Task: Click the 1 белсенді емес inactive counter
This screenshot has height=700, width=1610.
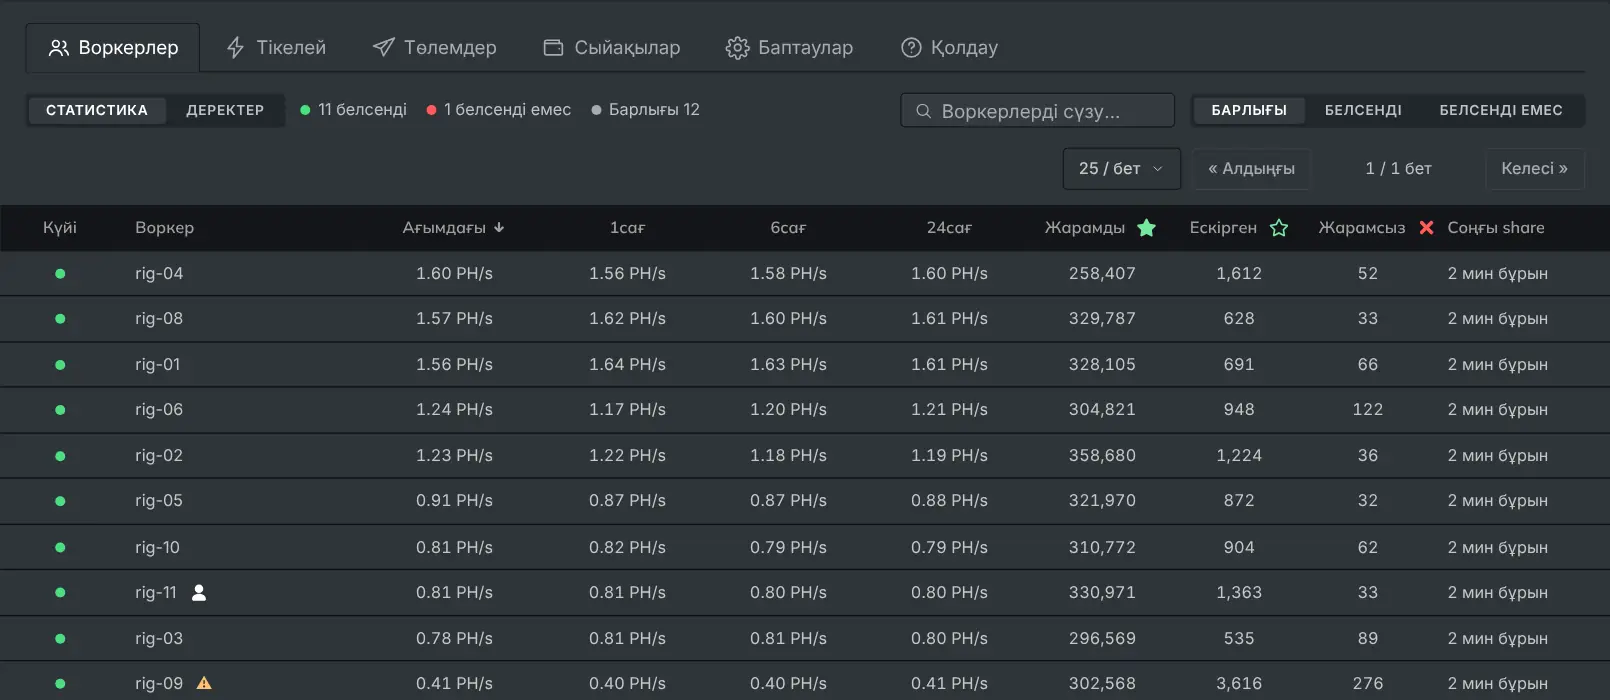Action: (499, 110)
